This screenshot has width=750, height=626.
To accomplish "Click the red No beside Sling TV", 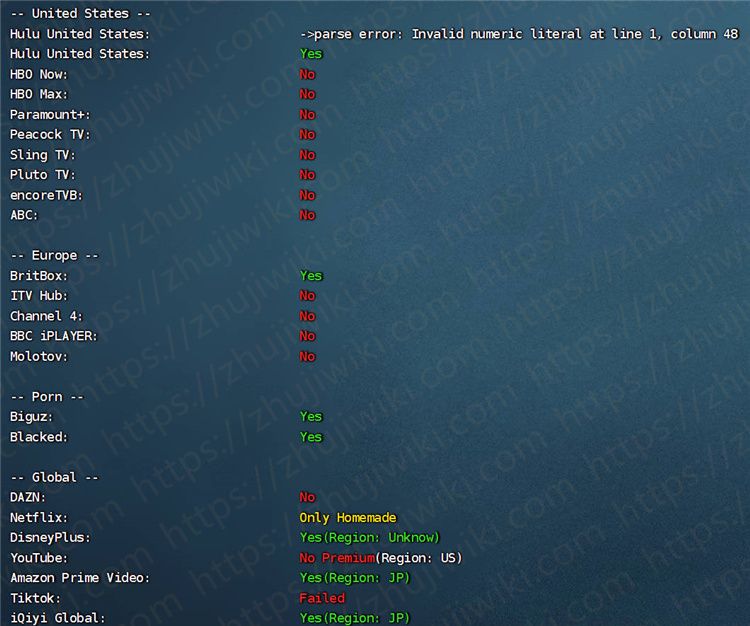I will click(308, 155).
